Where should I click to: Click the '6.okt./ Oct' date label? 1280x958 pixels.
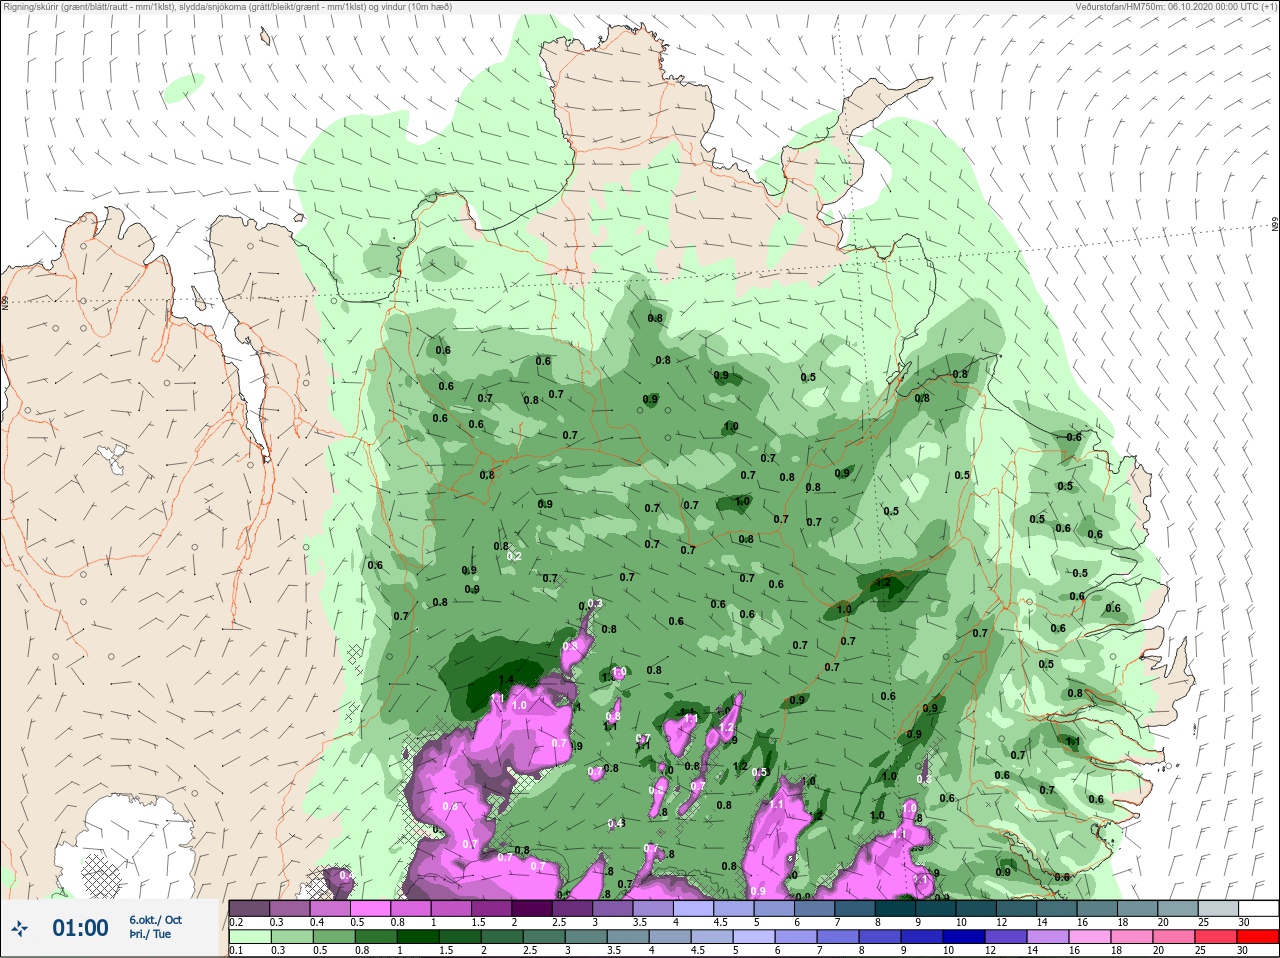pos(155,920)
